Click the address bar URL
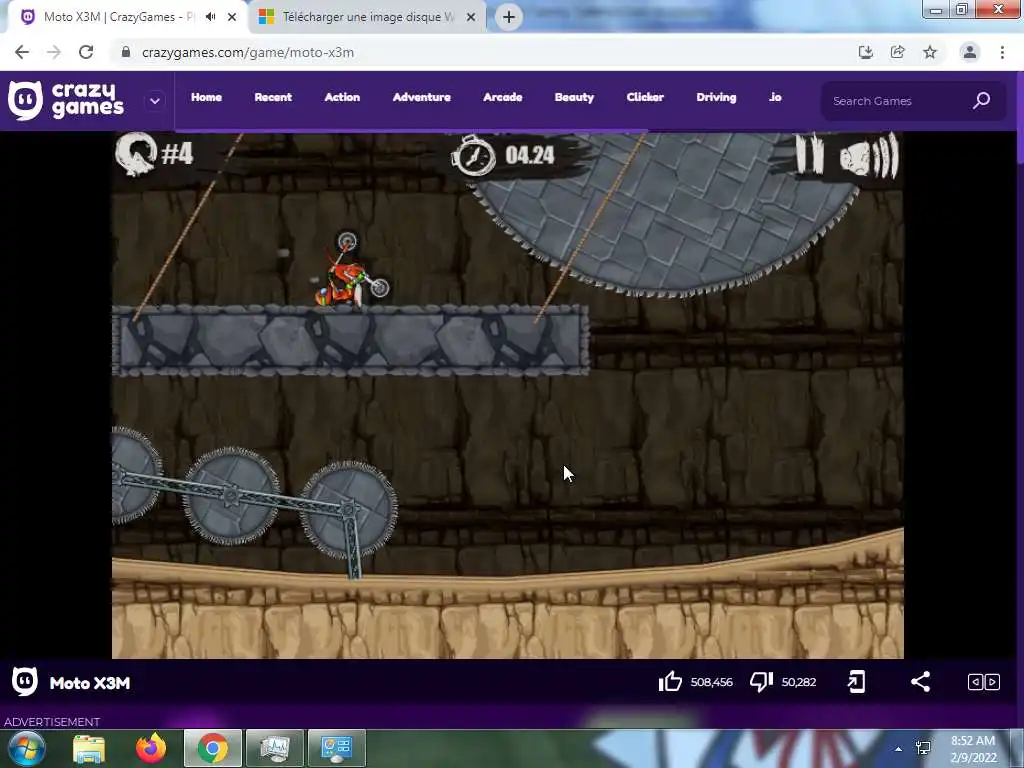This screenshot has height=768, width=1024. coord(248,52)
